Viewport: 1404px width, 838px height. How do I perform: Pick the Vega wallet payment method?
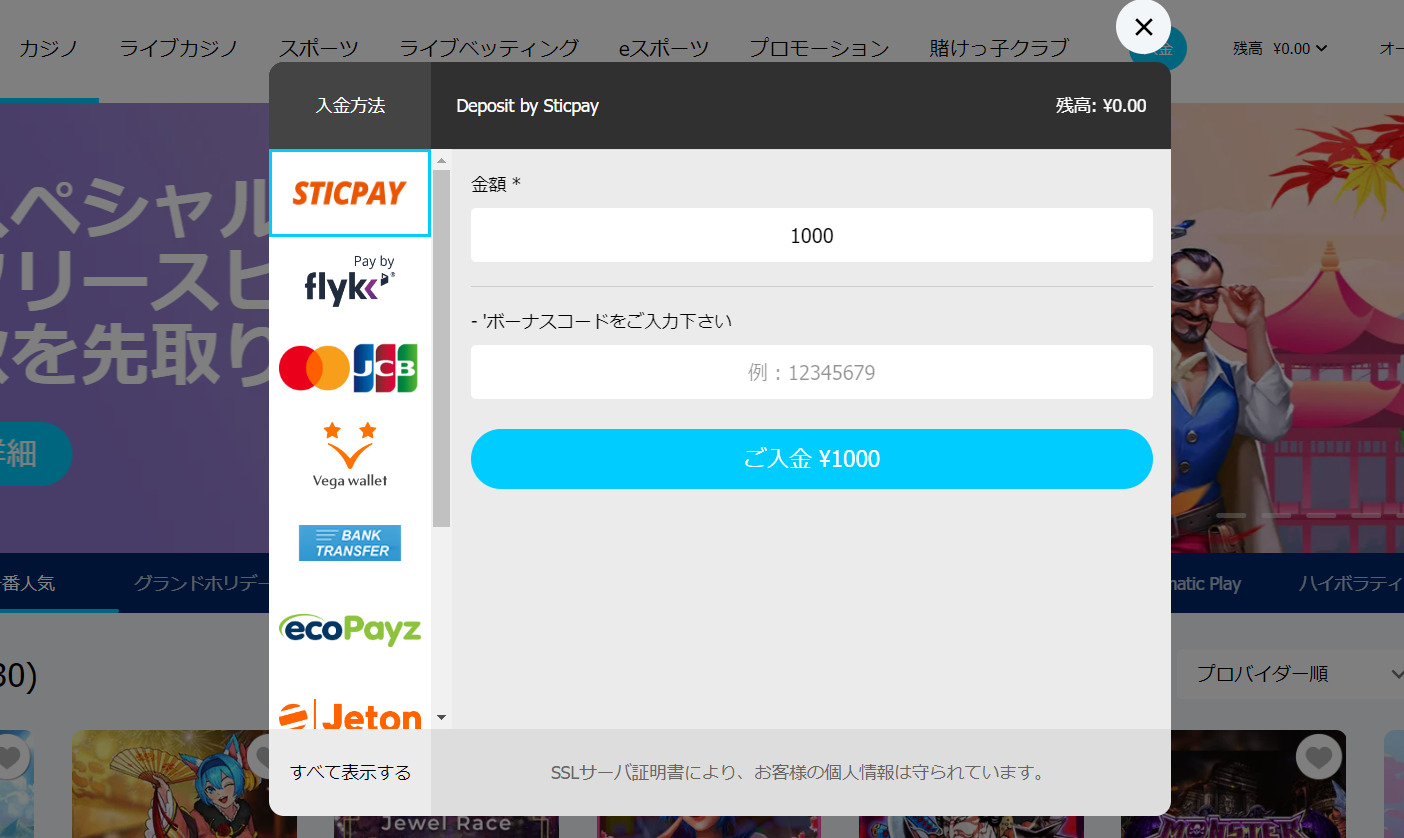(x=350, y=455)
